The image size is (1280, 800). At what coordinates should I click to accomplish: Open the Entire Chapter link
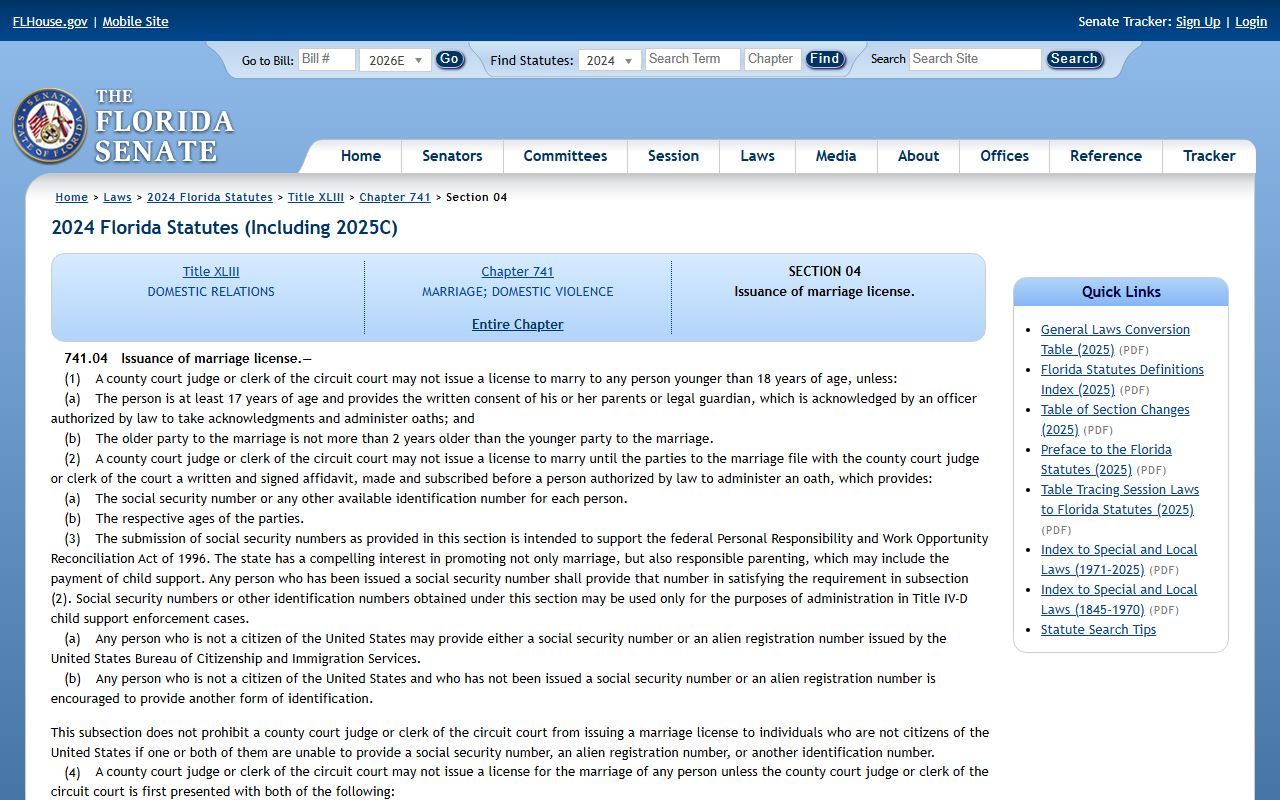(518, 324)
